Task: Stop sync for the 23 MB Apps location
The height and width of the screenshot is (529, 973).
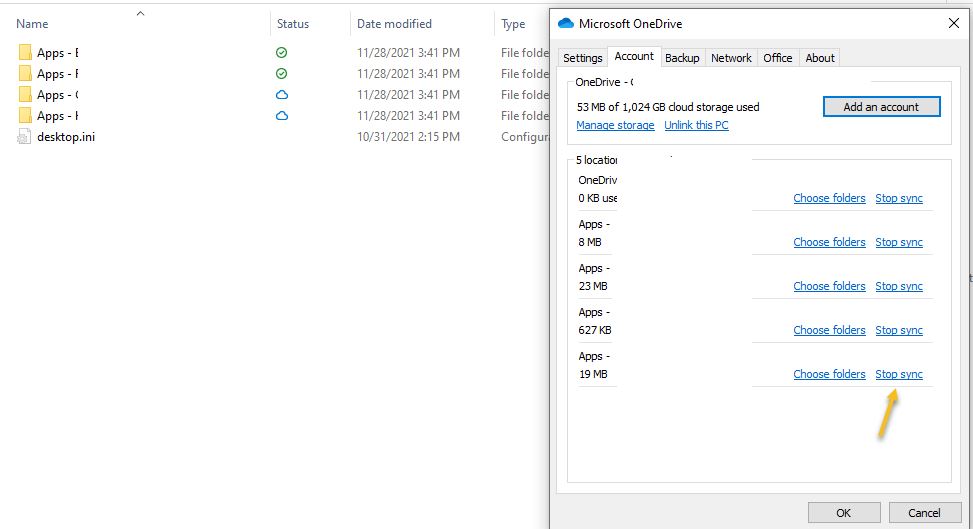Action: point(899,286)
